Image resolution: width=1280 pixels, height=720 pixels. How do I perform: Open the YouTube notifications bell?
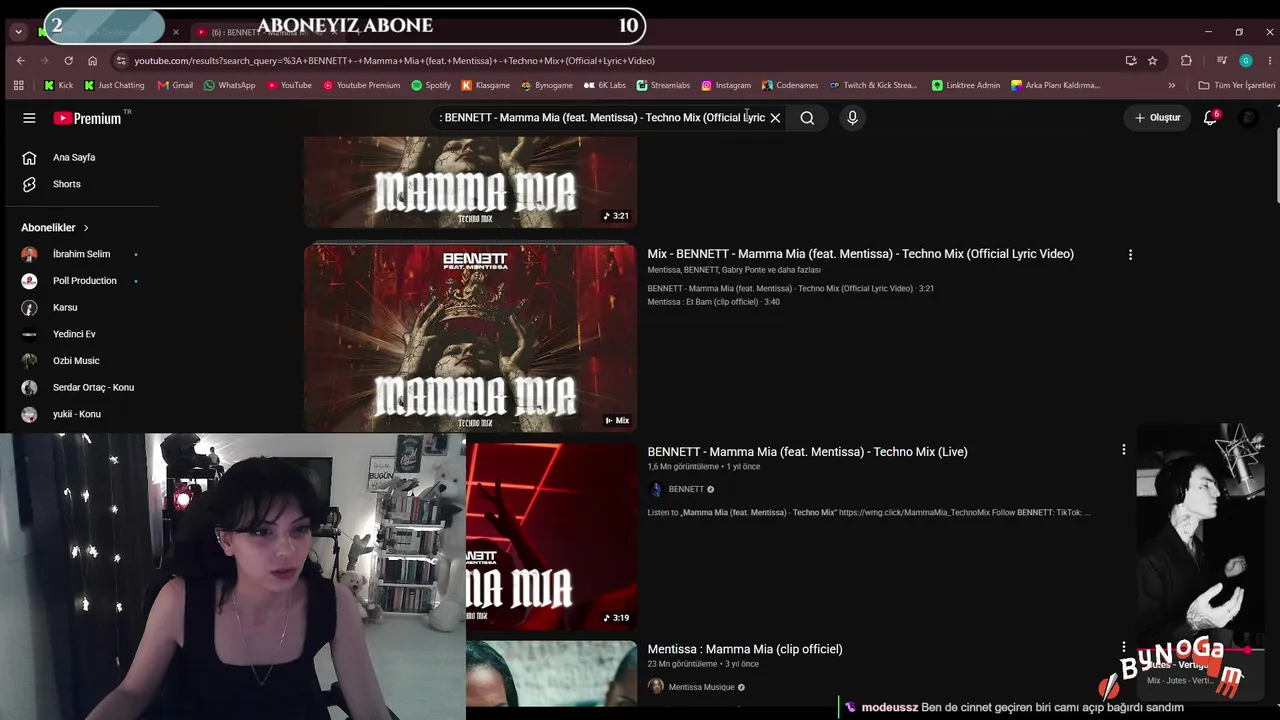(x=1210, y=118)
